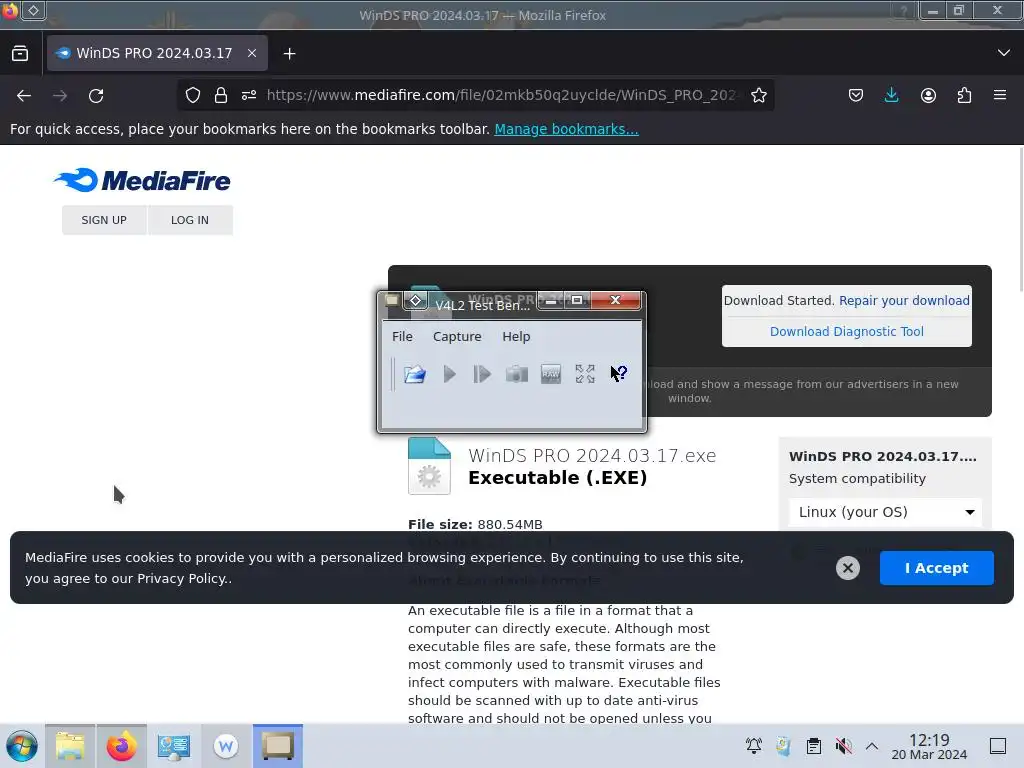Click the Download Diagnostic Tool link
The height and width of the screenshot is (768, 1024).
pos(846,331)
